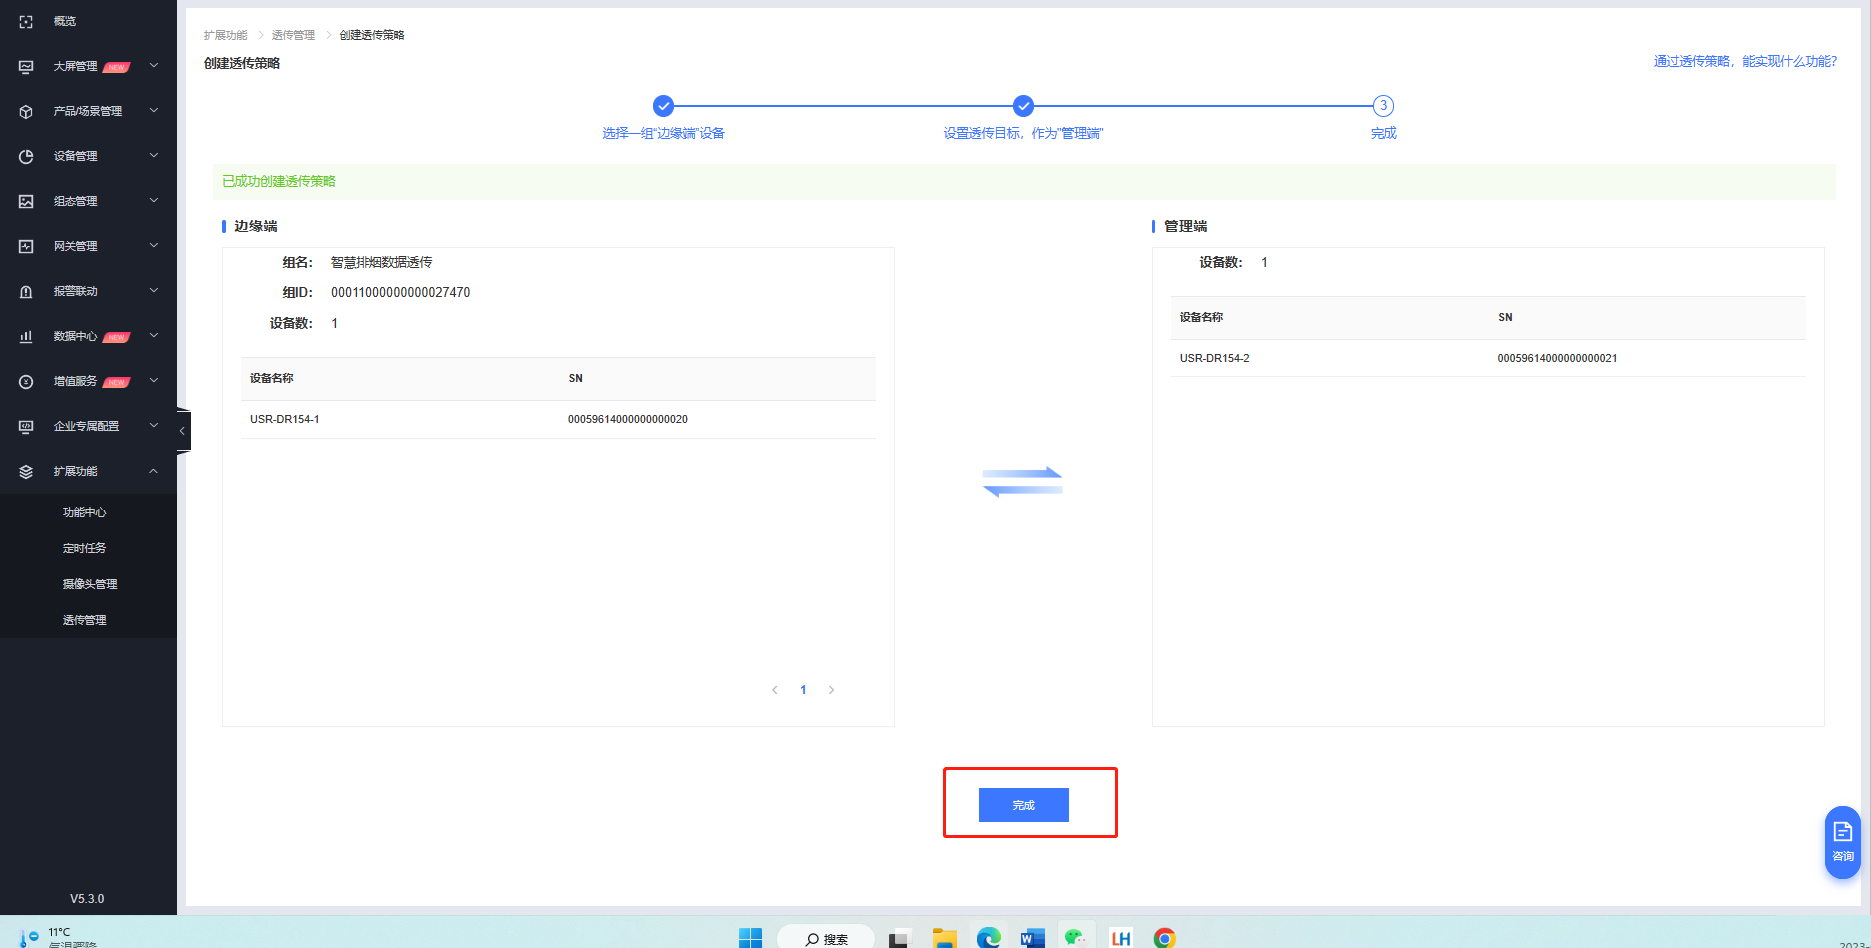Screen dimensions: 1871x948
Task: Expand the 网关管理 menu chevron
Action: point(154,246)
